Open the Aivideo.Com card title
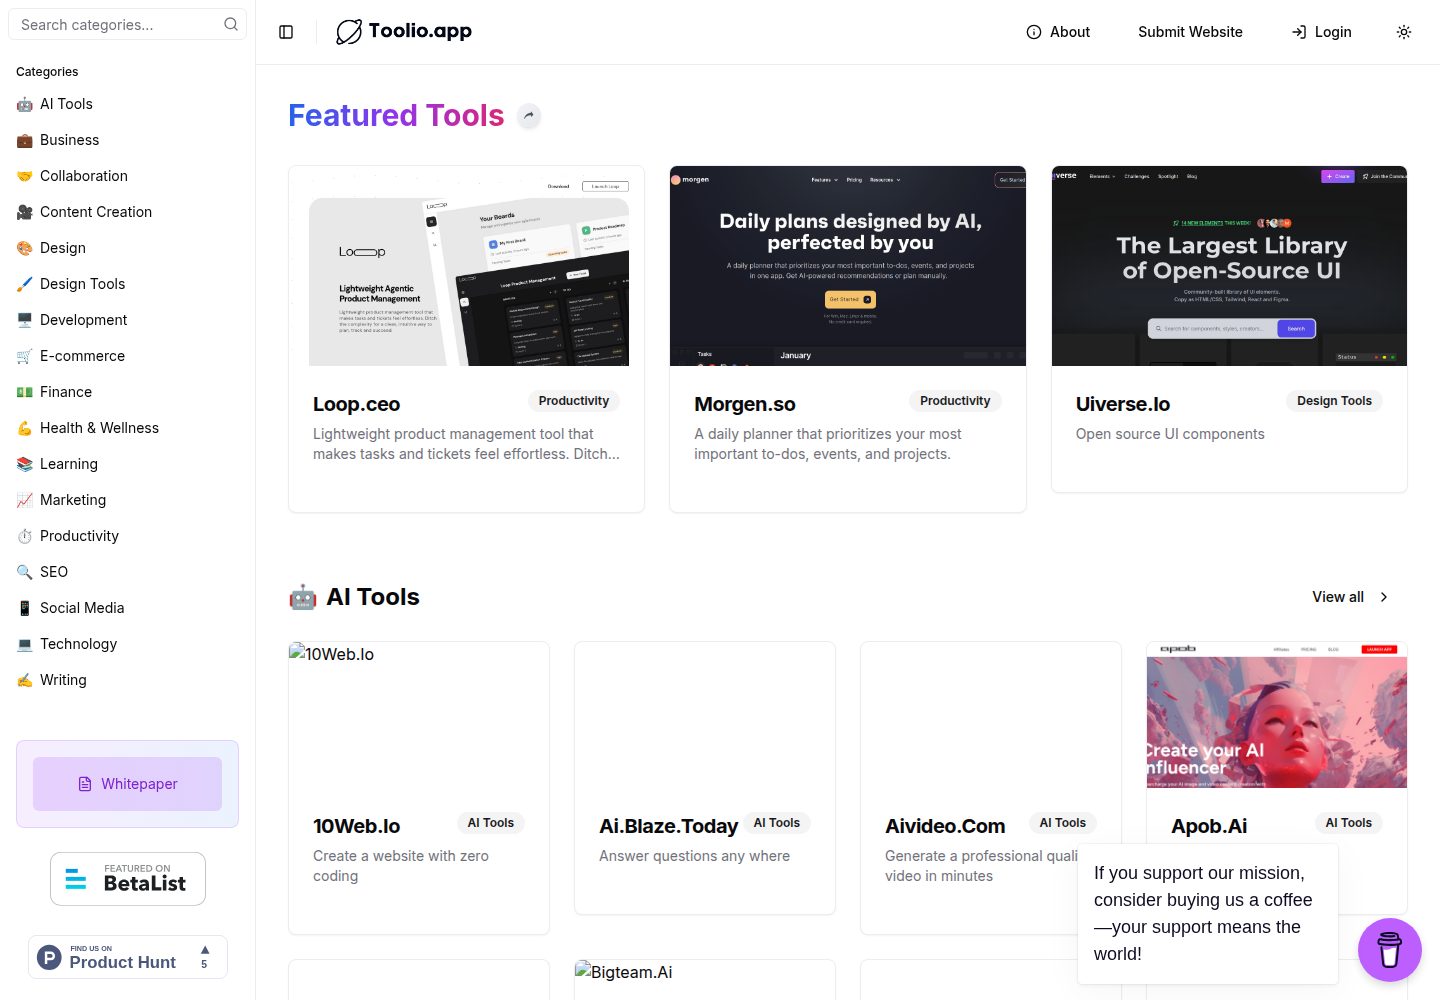Viewport: 1440px width, 1000px height. (945, 826)
